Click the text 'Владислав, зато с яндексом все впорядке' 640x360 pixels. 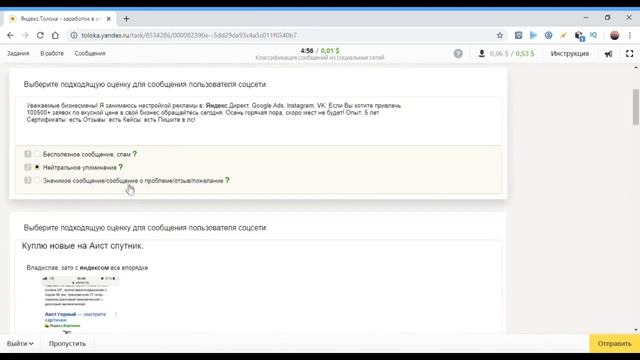tap(87, 268)
